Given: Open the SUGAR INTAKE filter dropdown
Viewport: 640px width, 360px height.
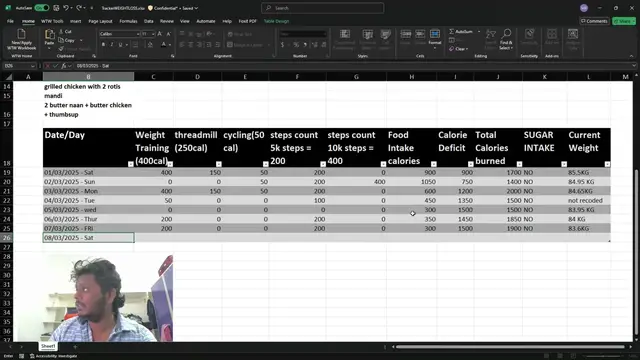Looking at the screenshot, I should pyautogui.click(x=564, y=164).
